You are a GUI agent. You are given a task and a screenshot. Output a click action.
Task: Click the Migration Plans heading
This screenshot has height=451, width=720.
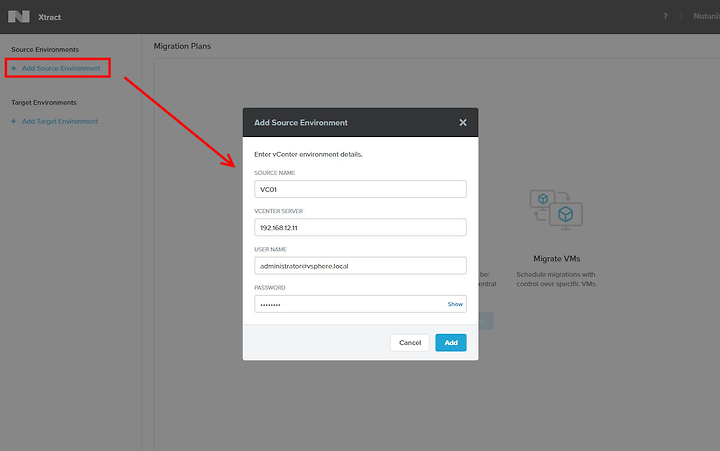(x=182, y=46)
